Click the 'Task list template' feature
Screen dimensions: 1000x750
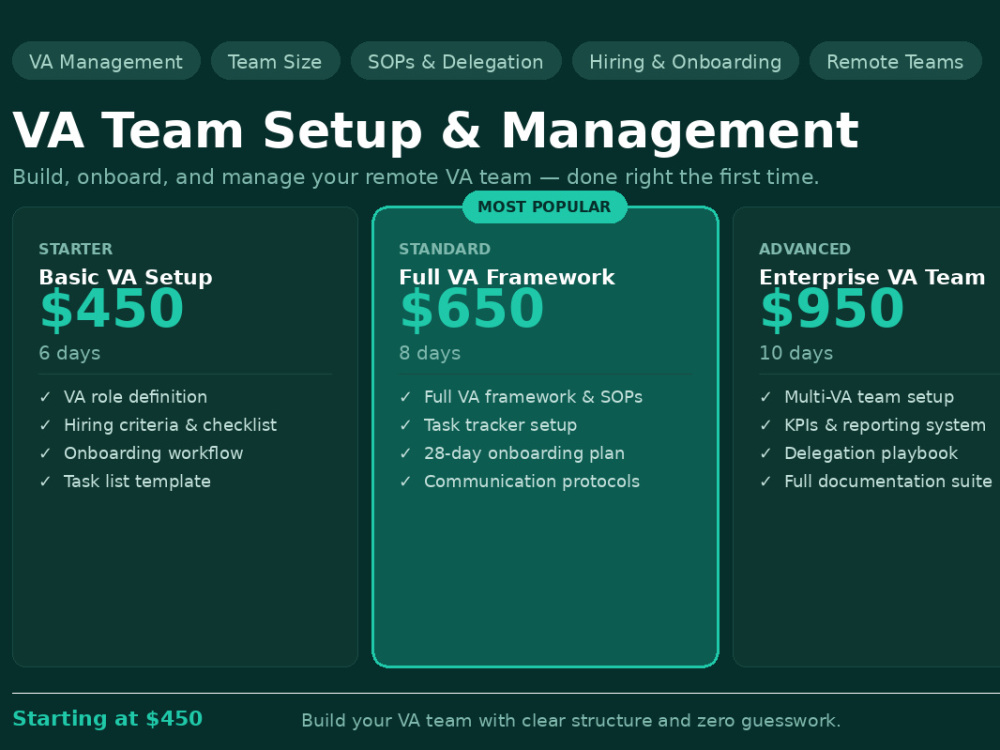(x=137, y=481)
